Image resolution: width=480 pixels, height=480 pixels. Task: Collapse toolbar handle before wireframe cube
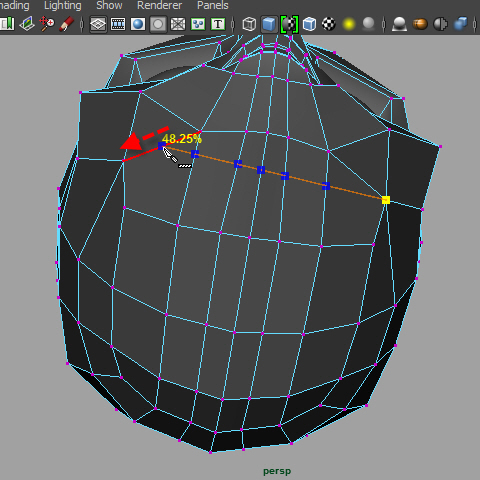pyautogui.click(x=233, y=24)
